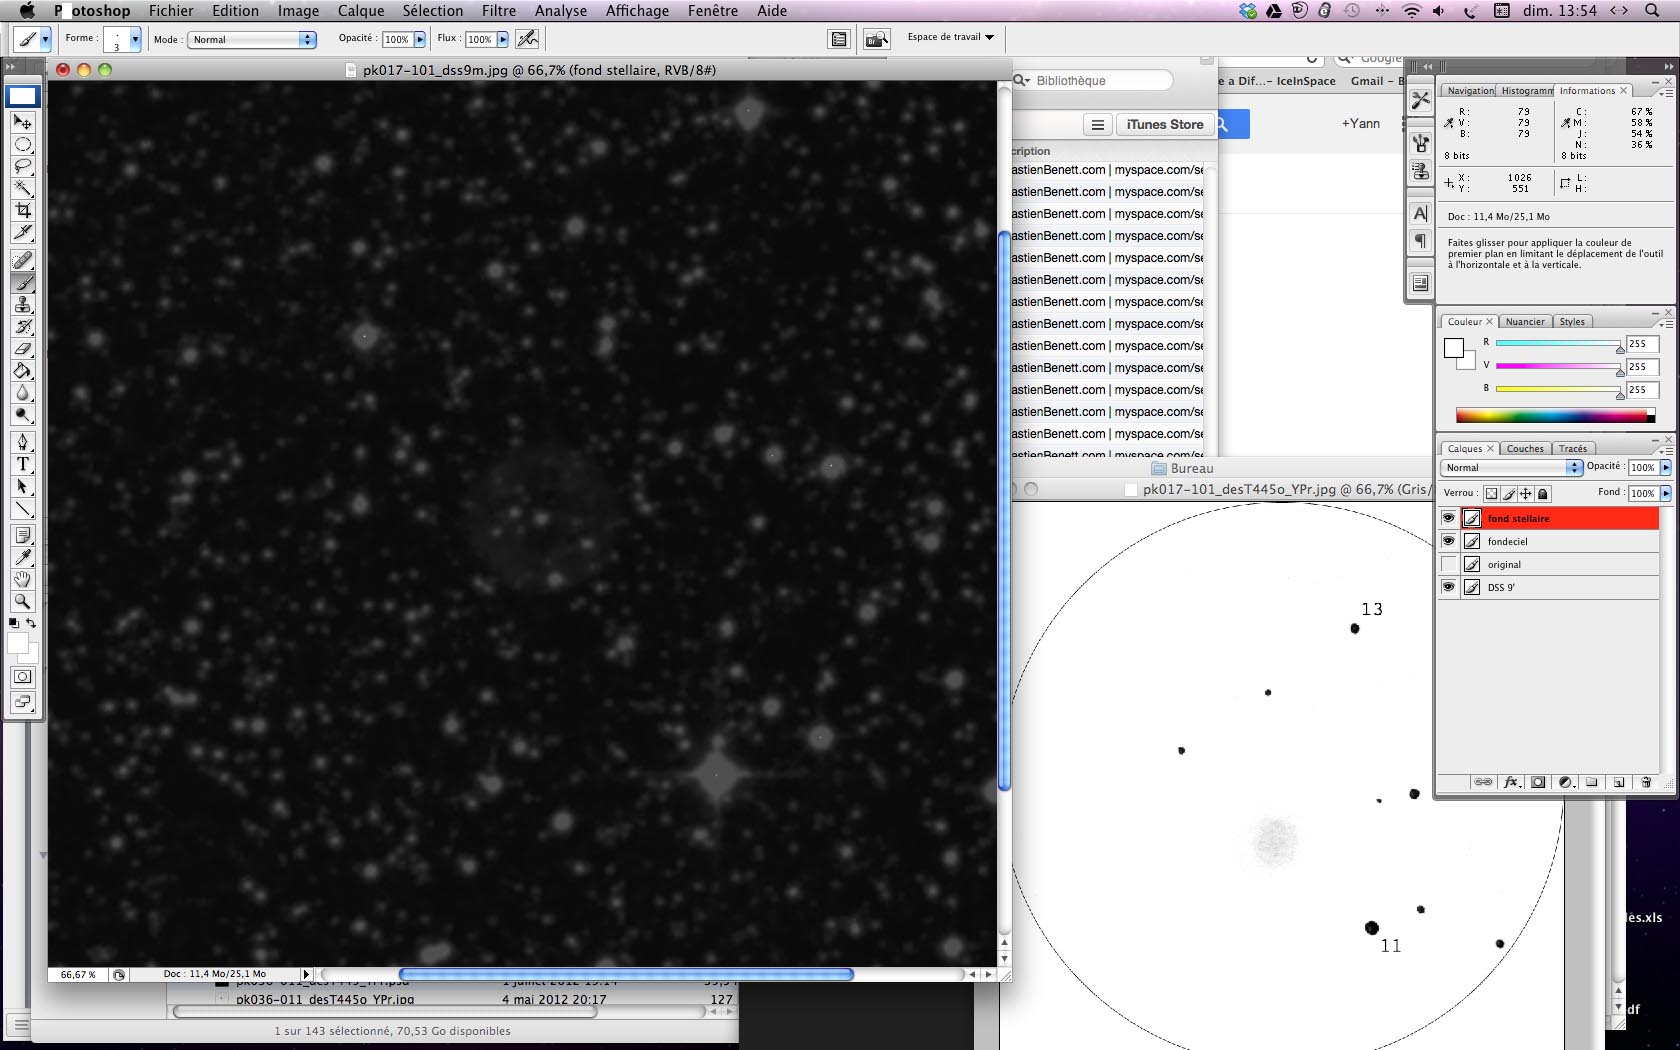Select the Clone Stamp tool
The width and height of the screenshot is (1680, 1050).
coord(22,305)
